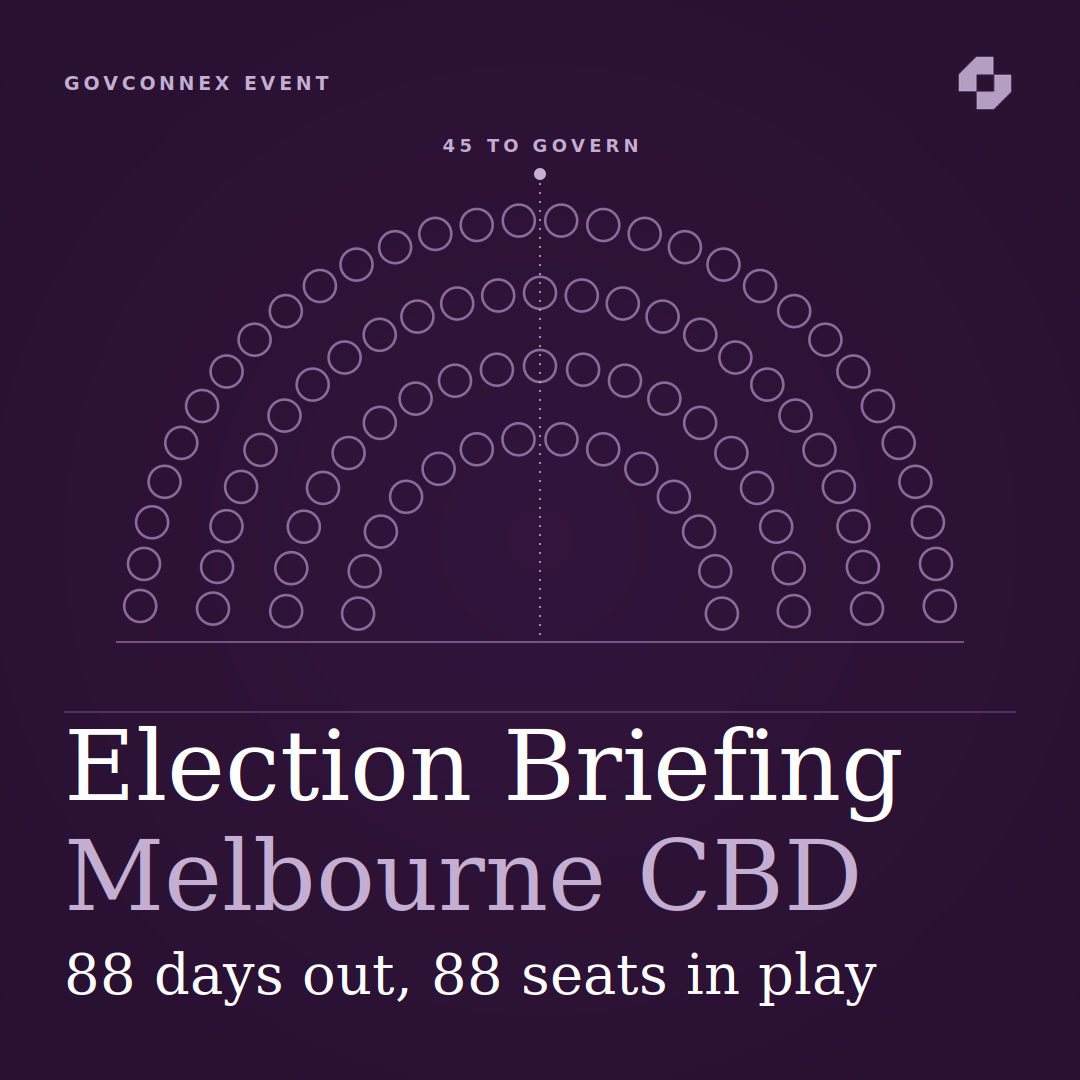Click second arc's seat crossed by dotted line
This screenshot has height=1080, width=1080.
[540, 293]
